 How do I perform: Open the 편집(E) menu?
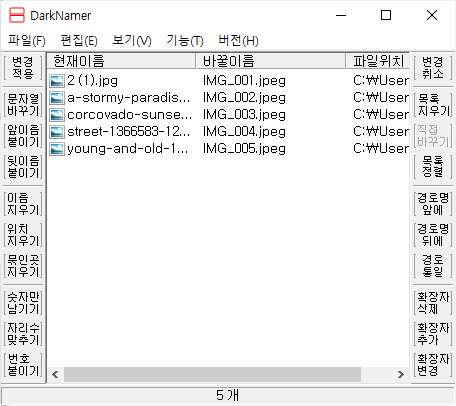coord(79,41)
